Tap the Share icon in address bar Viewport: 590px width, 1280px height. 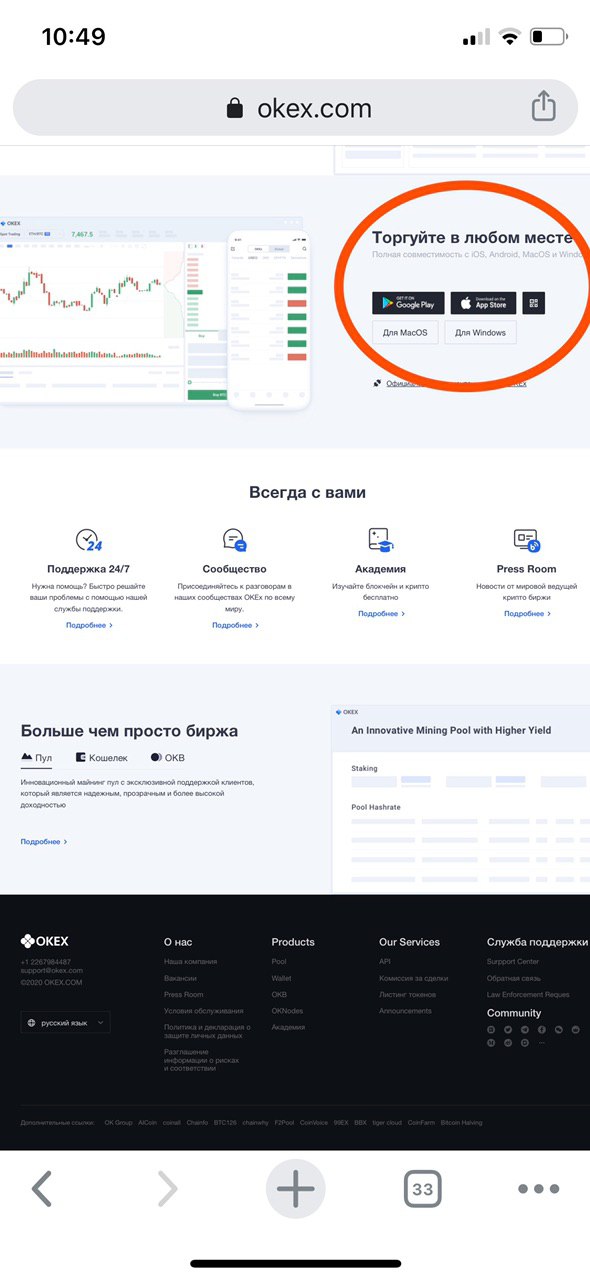click(542, 106)
